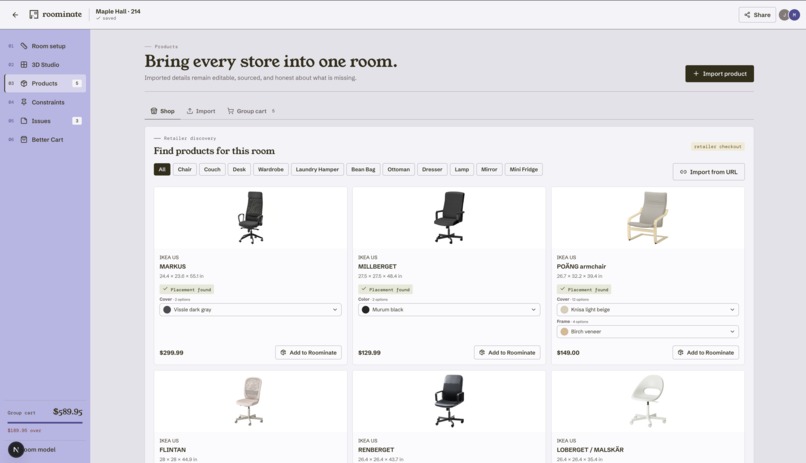Add POÄNG armchair to Roominate
Screen dimensions: 806x463
[705, 353]
